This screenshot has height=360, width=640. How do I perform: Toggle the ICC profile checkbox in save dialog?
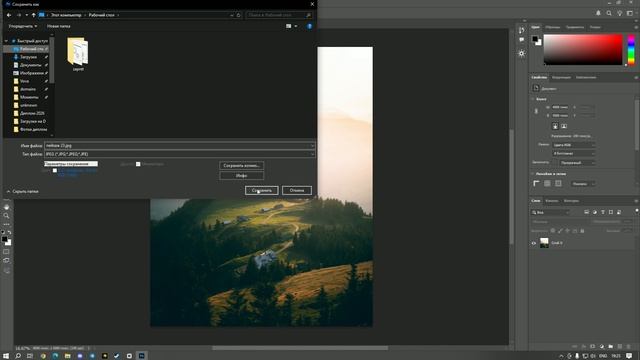tap(55, 171)
